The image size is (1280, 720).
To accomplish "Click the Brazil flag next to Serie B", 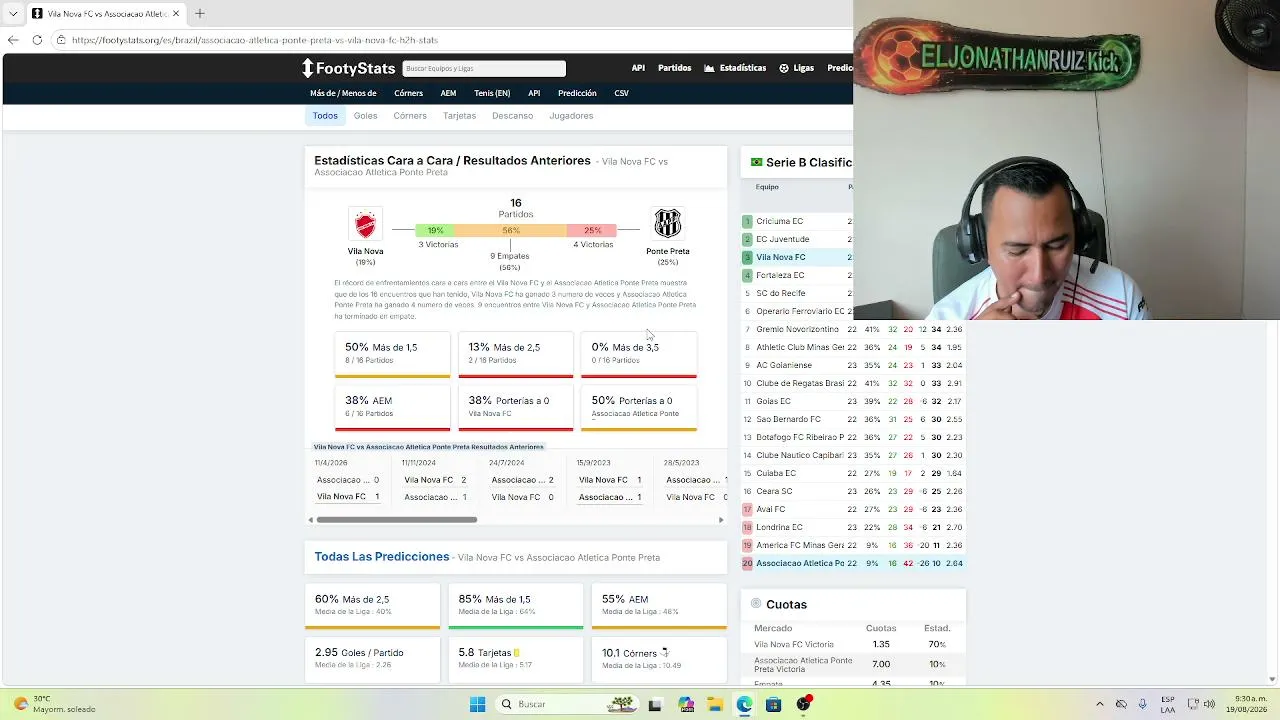I will pyautogui.click(x=756, y=162).
